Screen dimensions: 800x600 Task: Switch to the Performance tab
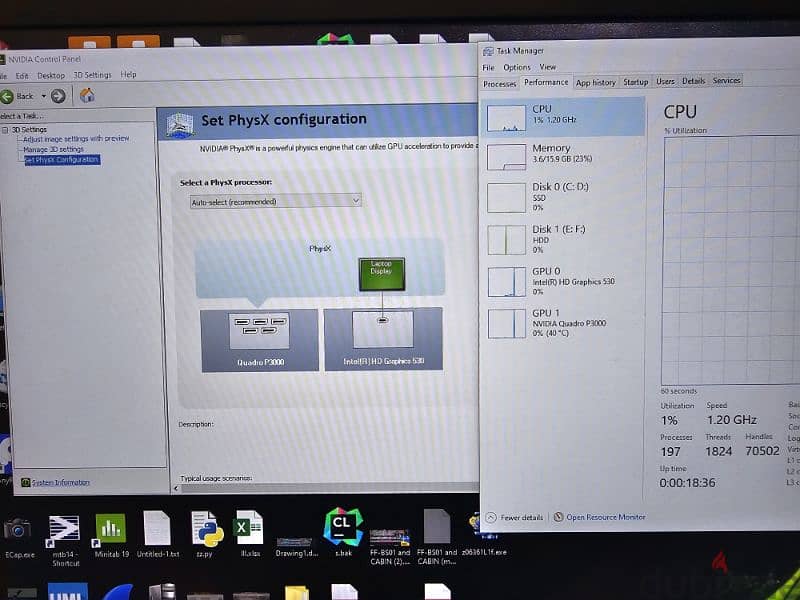(546, 82)
